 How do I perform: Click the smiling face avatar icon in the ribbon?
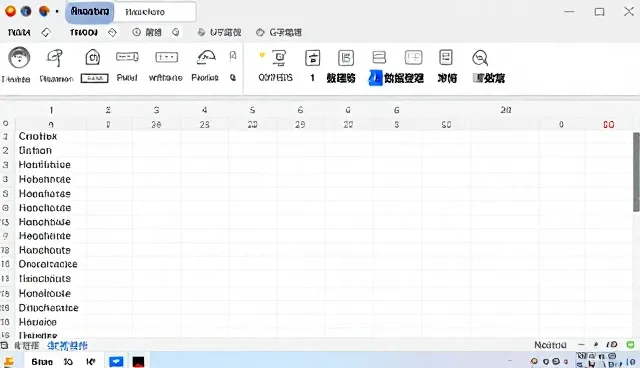coord(19,58)
